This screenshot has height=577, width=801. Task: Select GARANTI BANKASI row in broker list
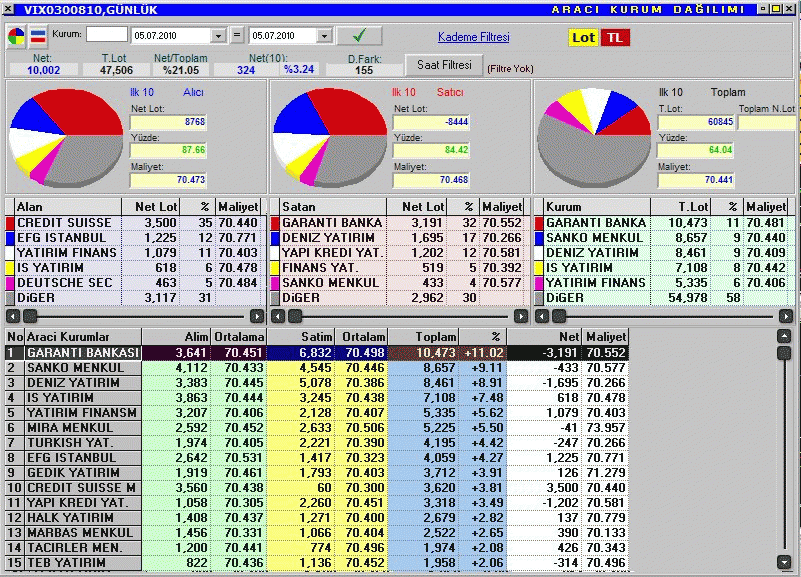82,353
